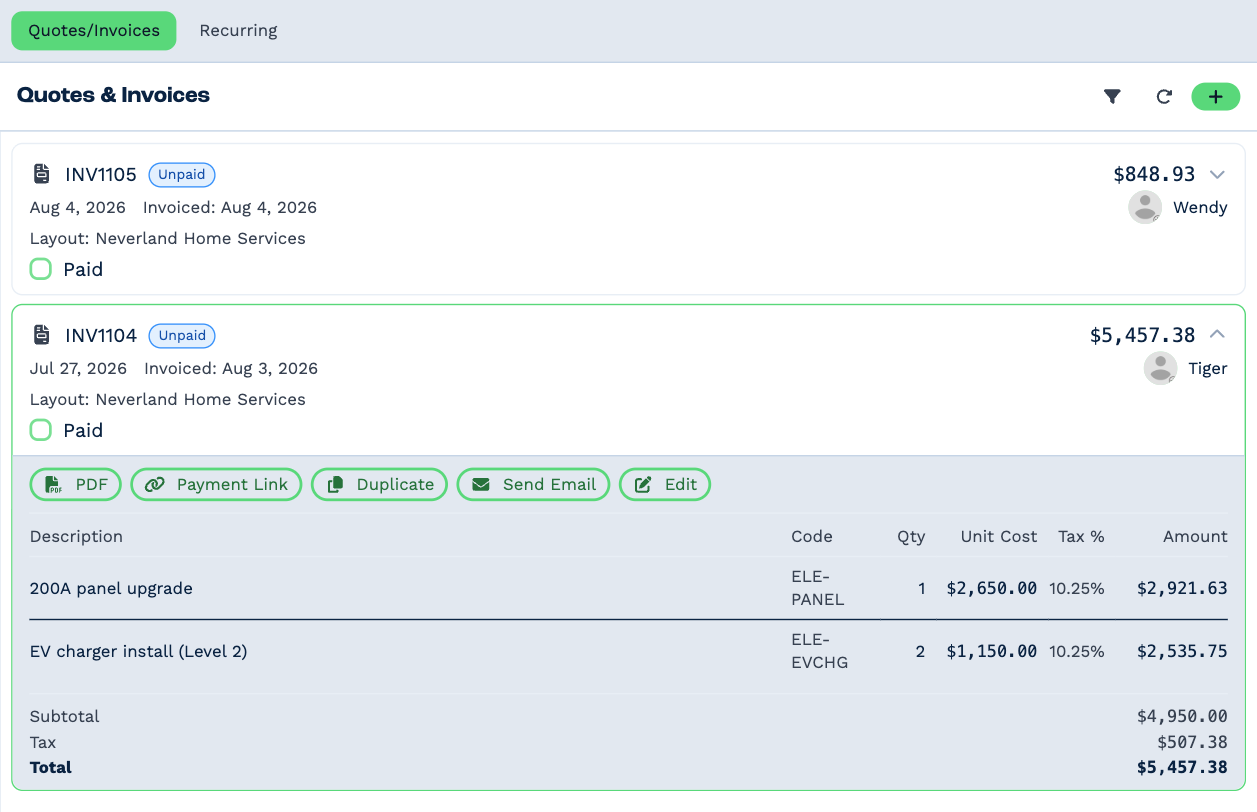Mark INV1105 as Paid
Viewport: 1257px width, 812px height.
[40, 269]
